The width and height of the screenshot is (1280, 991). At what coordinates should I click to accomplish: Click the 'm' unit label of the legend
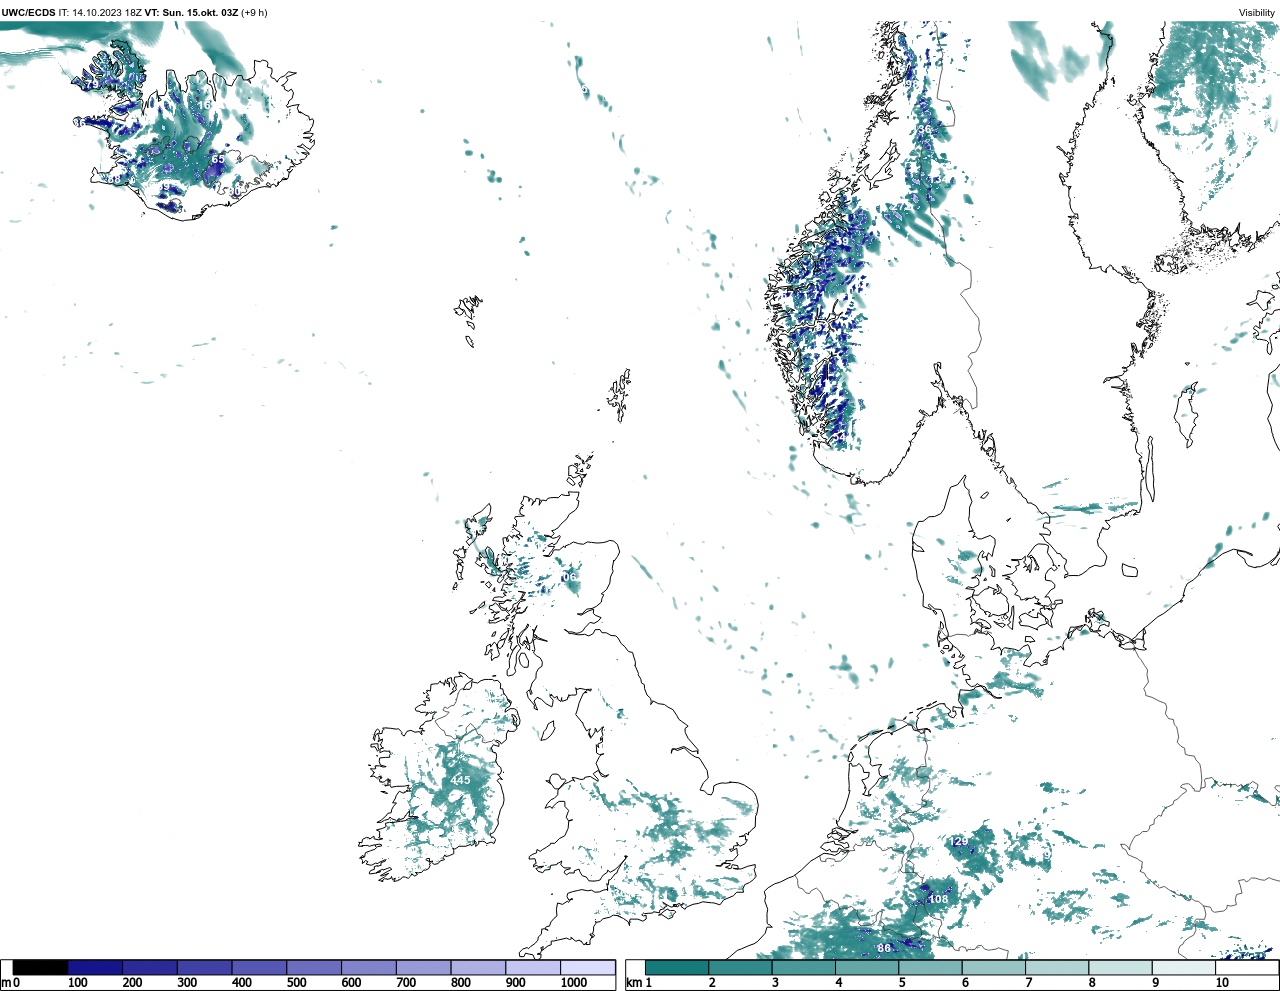coord(6,983)
